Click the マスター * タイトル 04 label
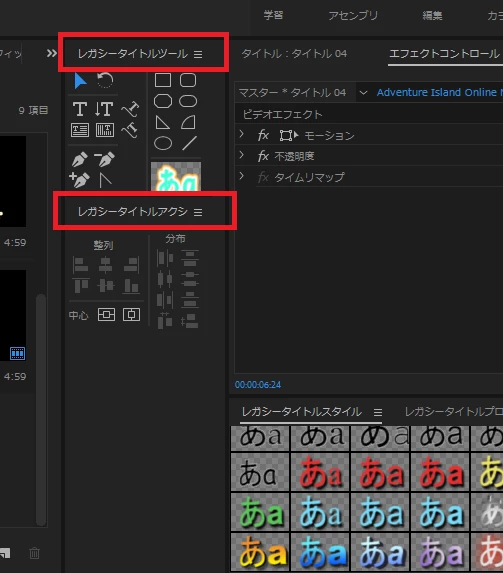This screenshot has width=503, height=573. click(292, 92)
